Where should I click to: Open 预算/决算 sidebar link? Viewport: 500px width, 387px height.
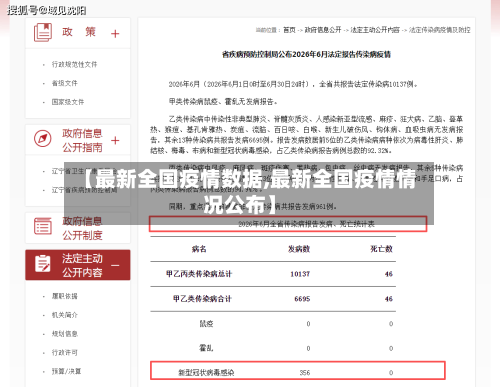point(66,371)
